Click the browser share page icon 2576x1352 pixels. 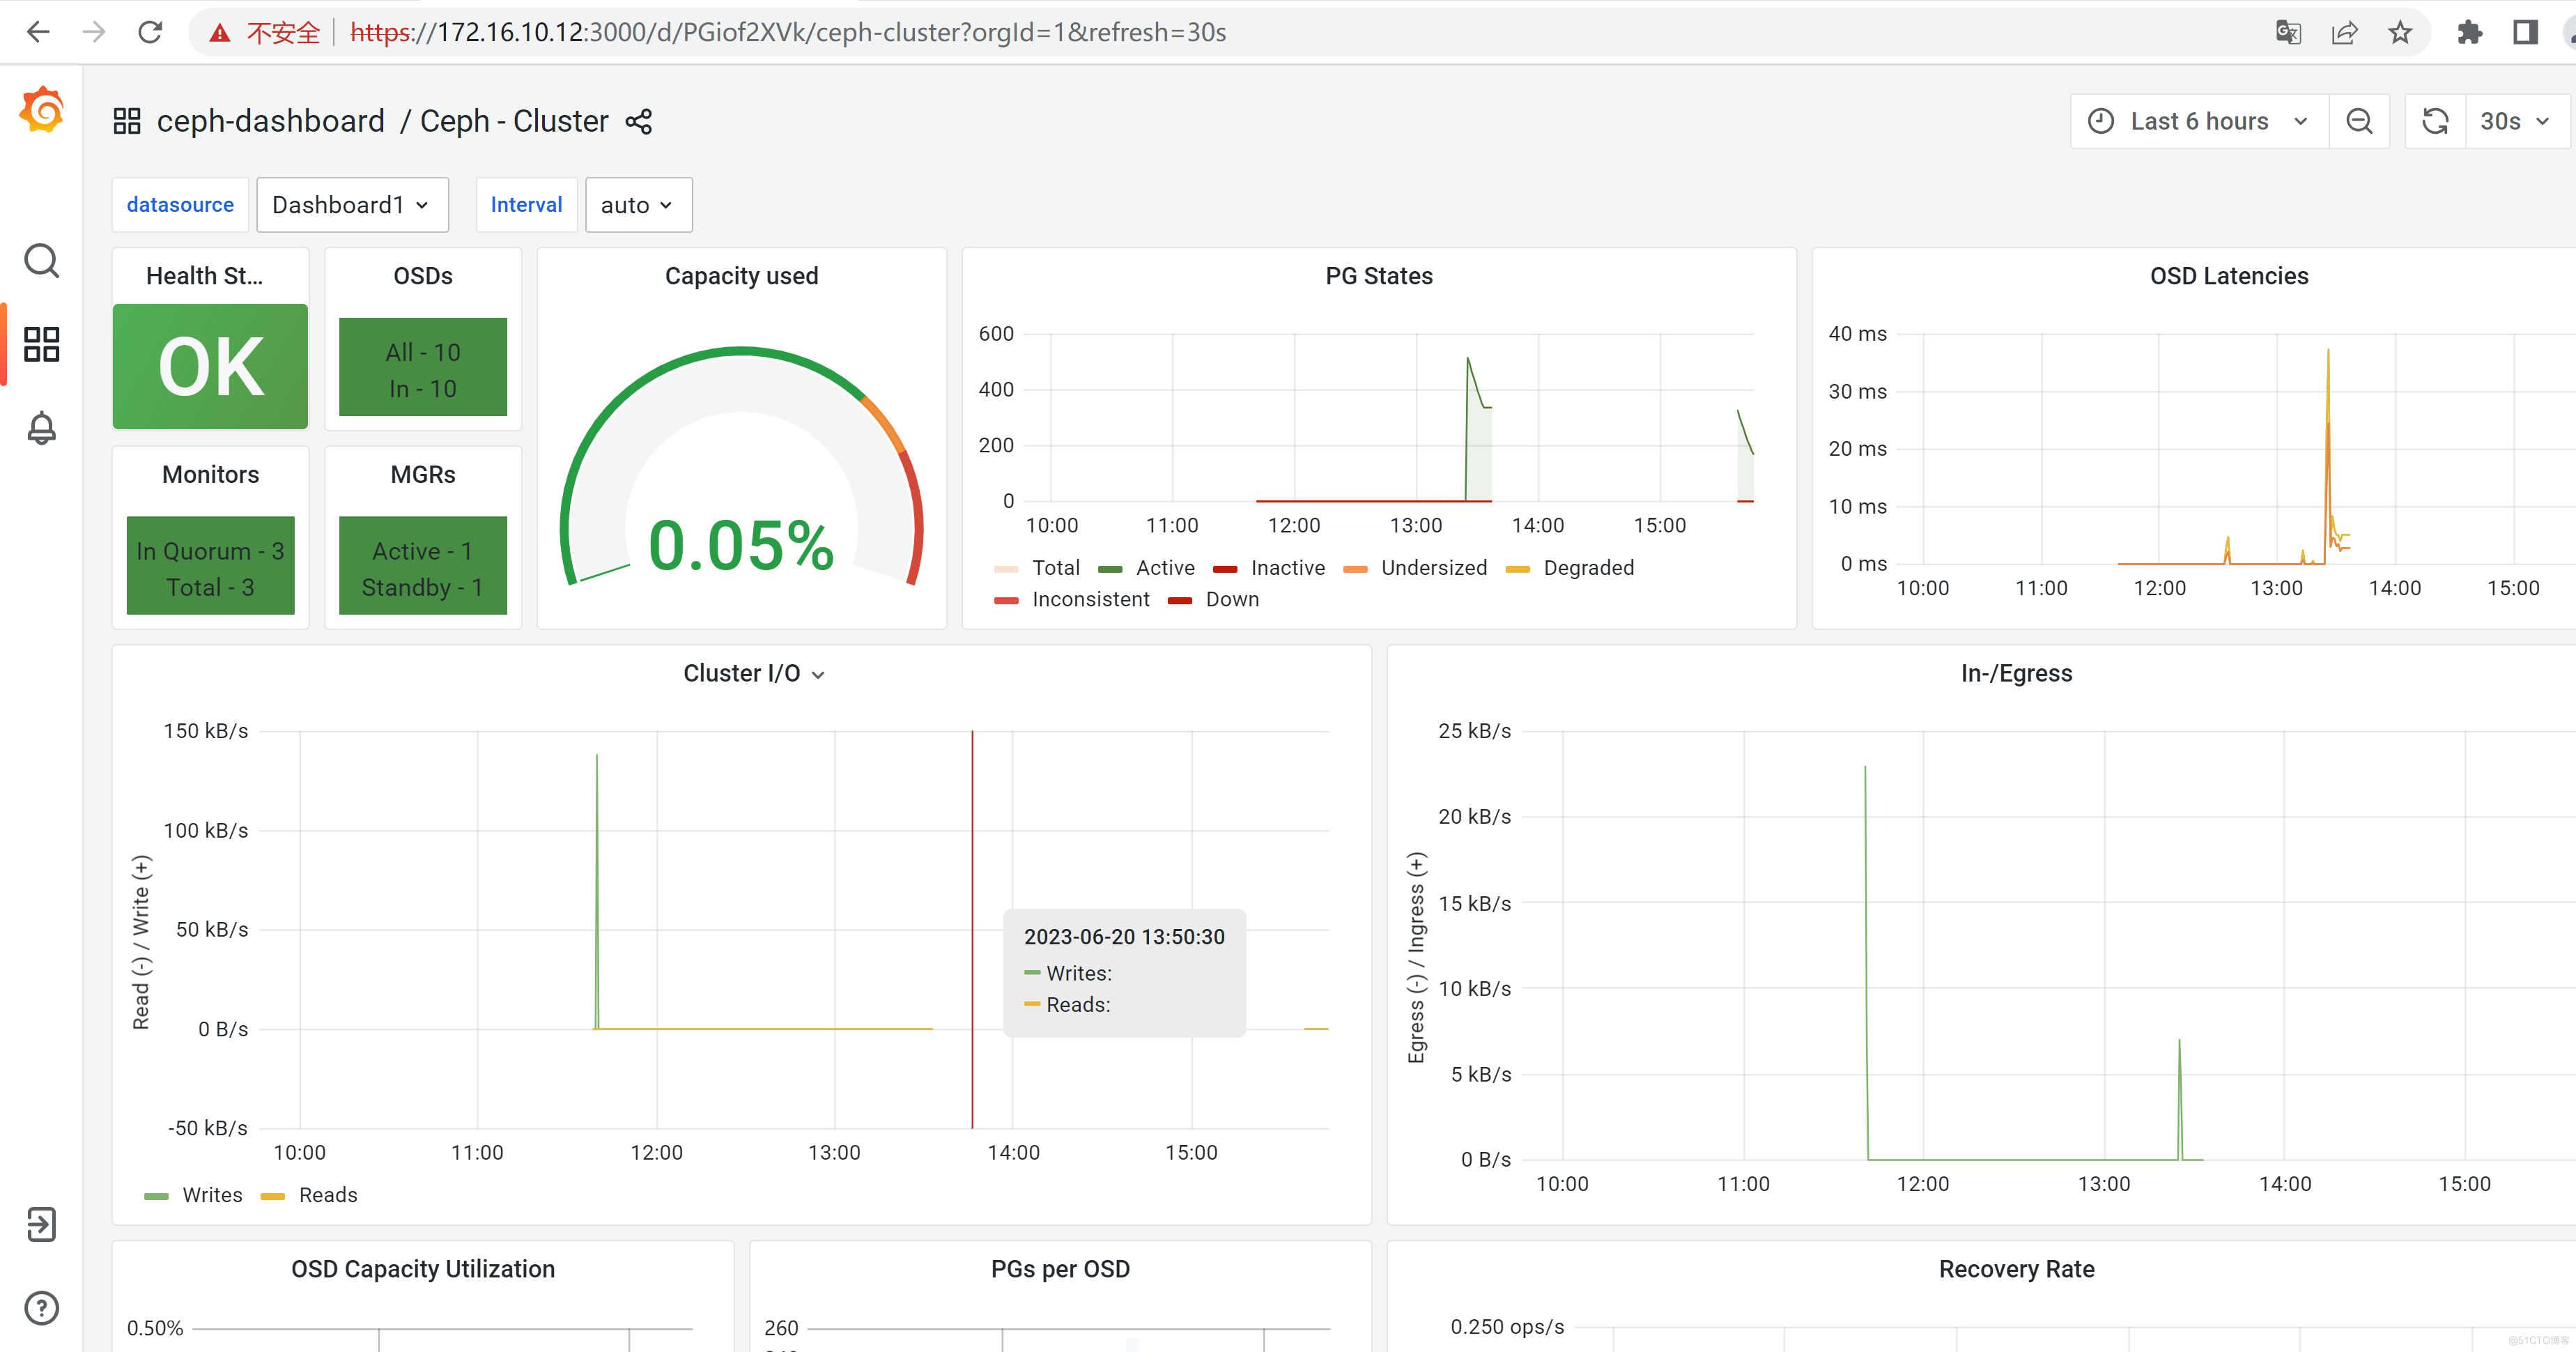point(2344,32)
